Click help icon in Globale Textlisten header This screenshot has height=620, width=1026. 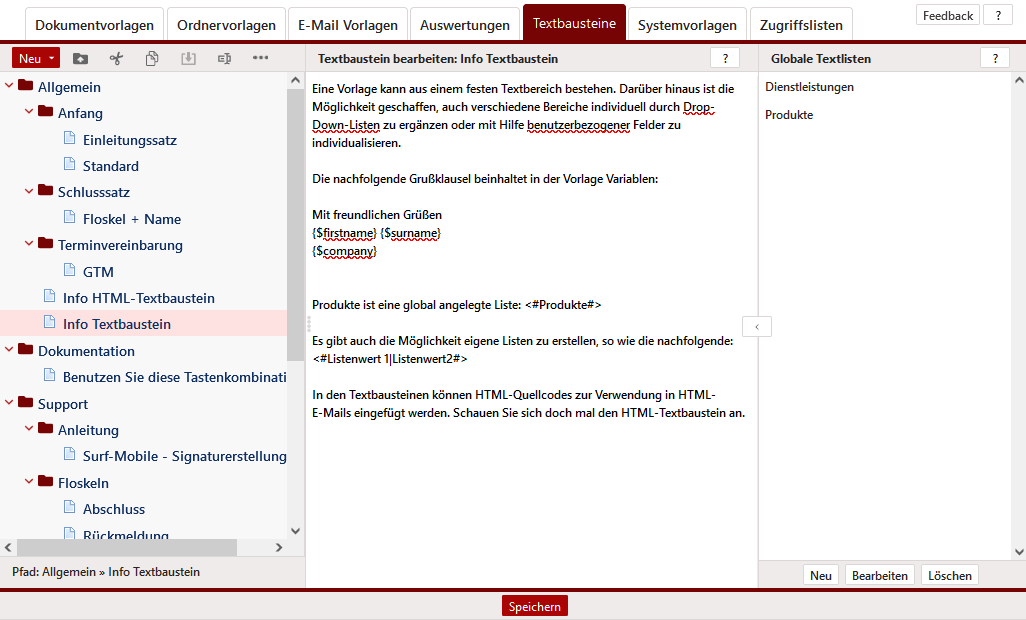pos(994,58)
